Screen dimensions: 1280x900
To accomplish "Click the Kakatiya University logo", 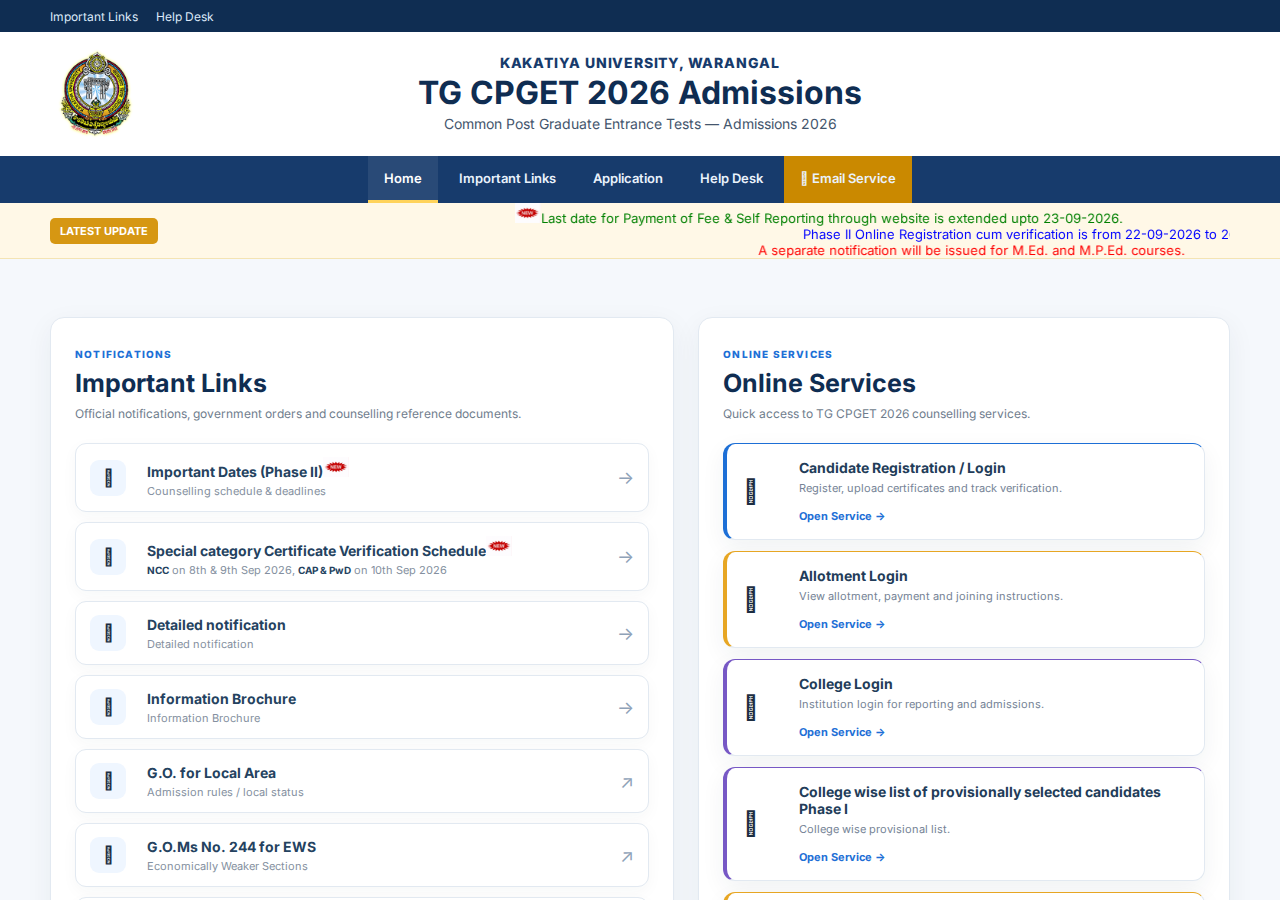I will pyautogui.click(x=95, y=93).
